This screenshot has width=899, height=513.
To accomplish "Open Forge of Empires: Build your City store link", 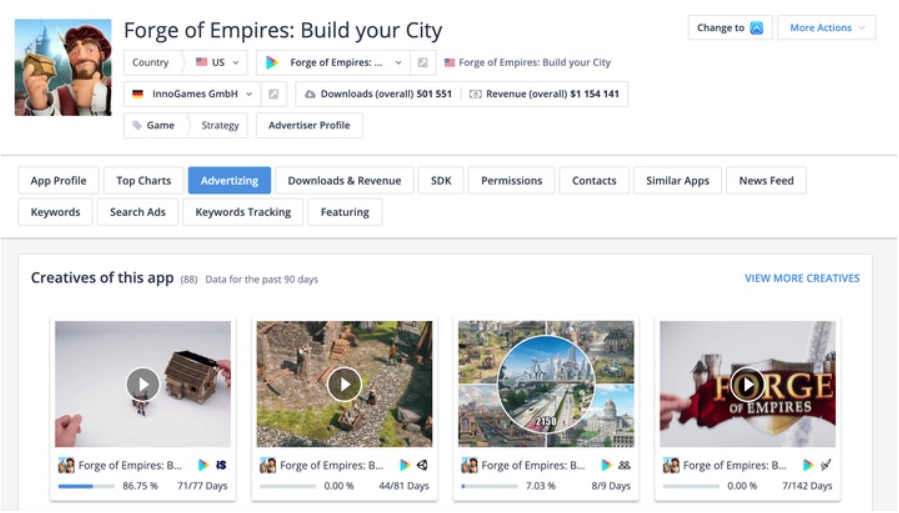I will tap(534, 62).
